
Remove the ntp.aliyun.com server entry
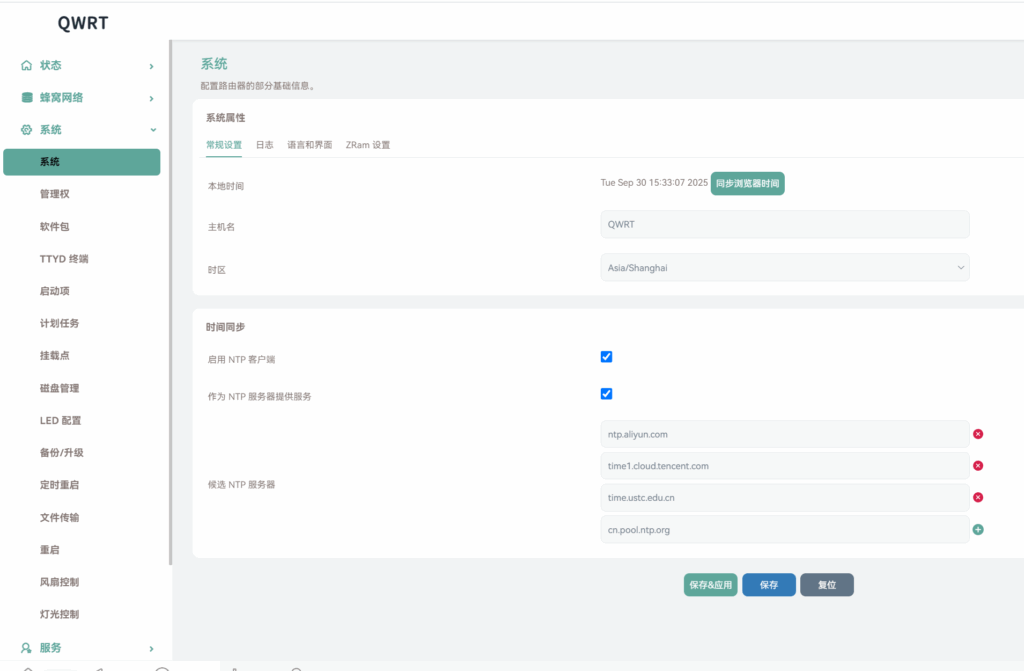coord(978,434)
